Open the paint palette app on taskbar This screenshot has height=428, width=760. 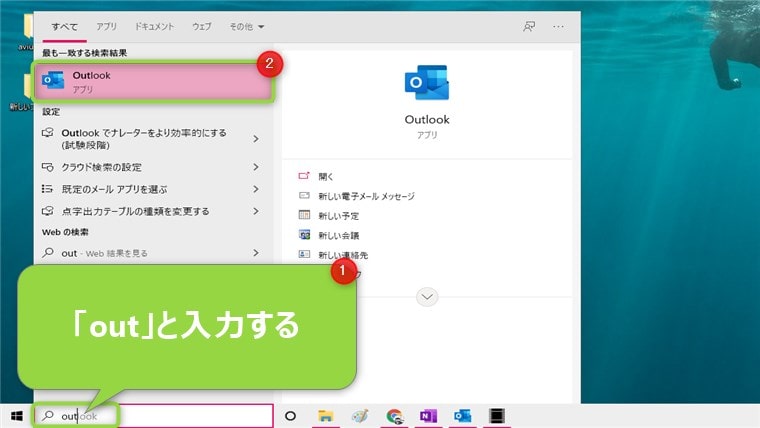pos(360,416)
